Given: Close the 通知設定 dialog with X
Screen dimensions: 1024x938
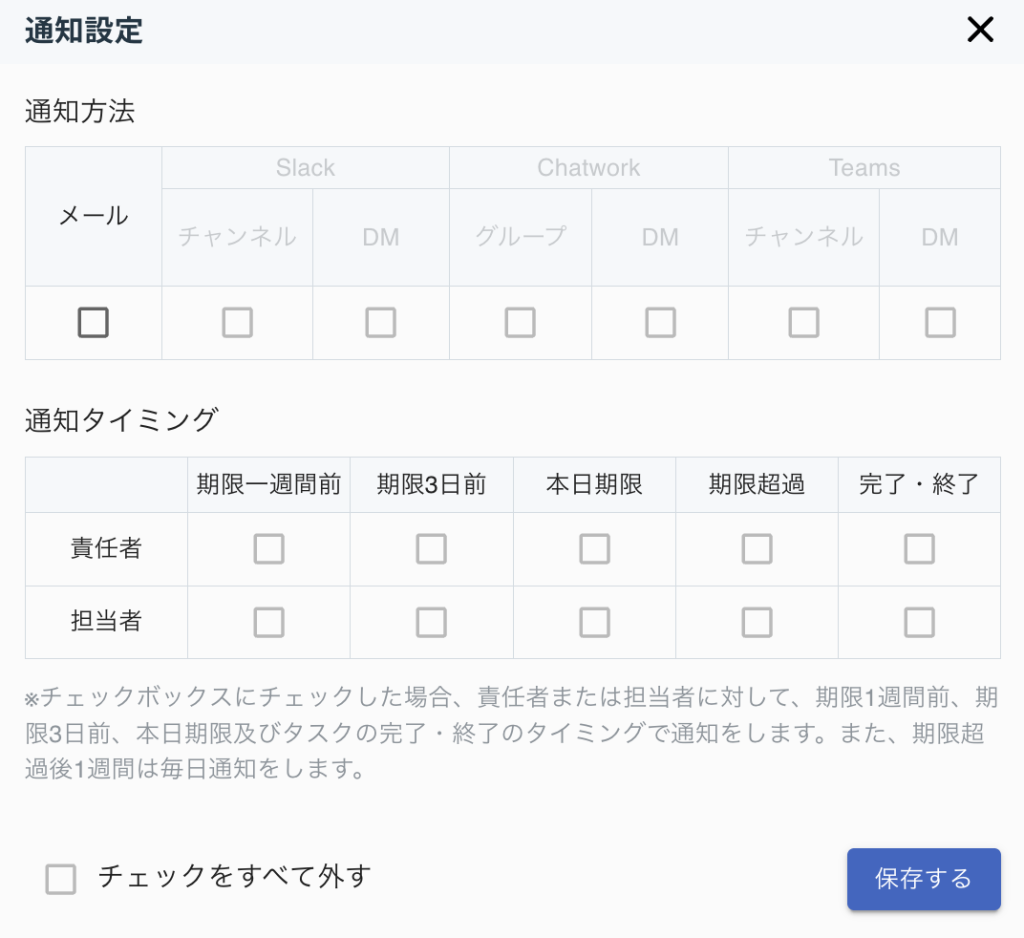Looking at the screenshot, I should [x=980, y=30].
